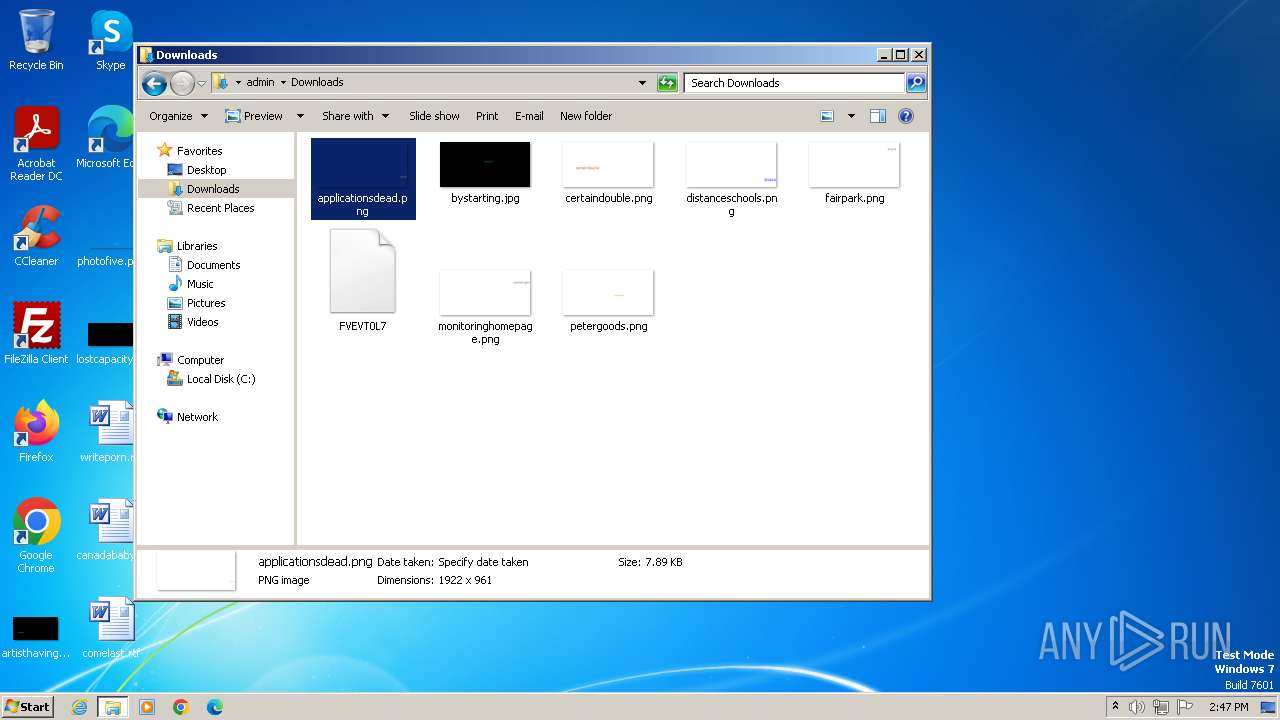Select the Skype desktop shortcut
Viewport: 1280px width, 720px height.
[x=110, y=40]
